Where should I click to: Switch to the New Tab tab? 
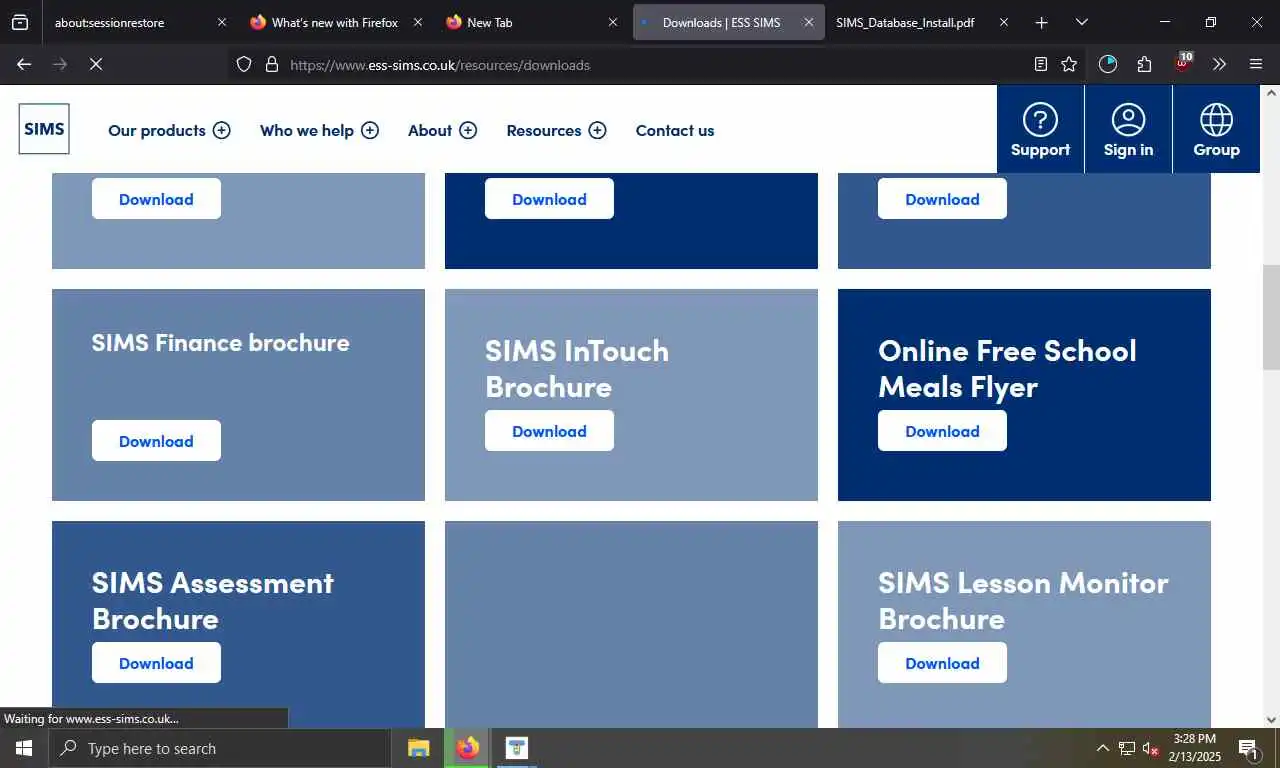(x=530, y=22)
